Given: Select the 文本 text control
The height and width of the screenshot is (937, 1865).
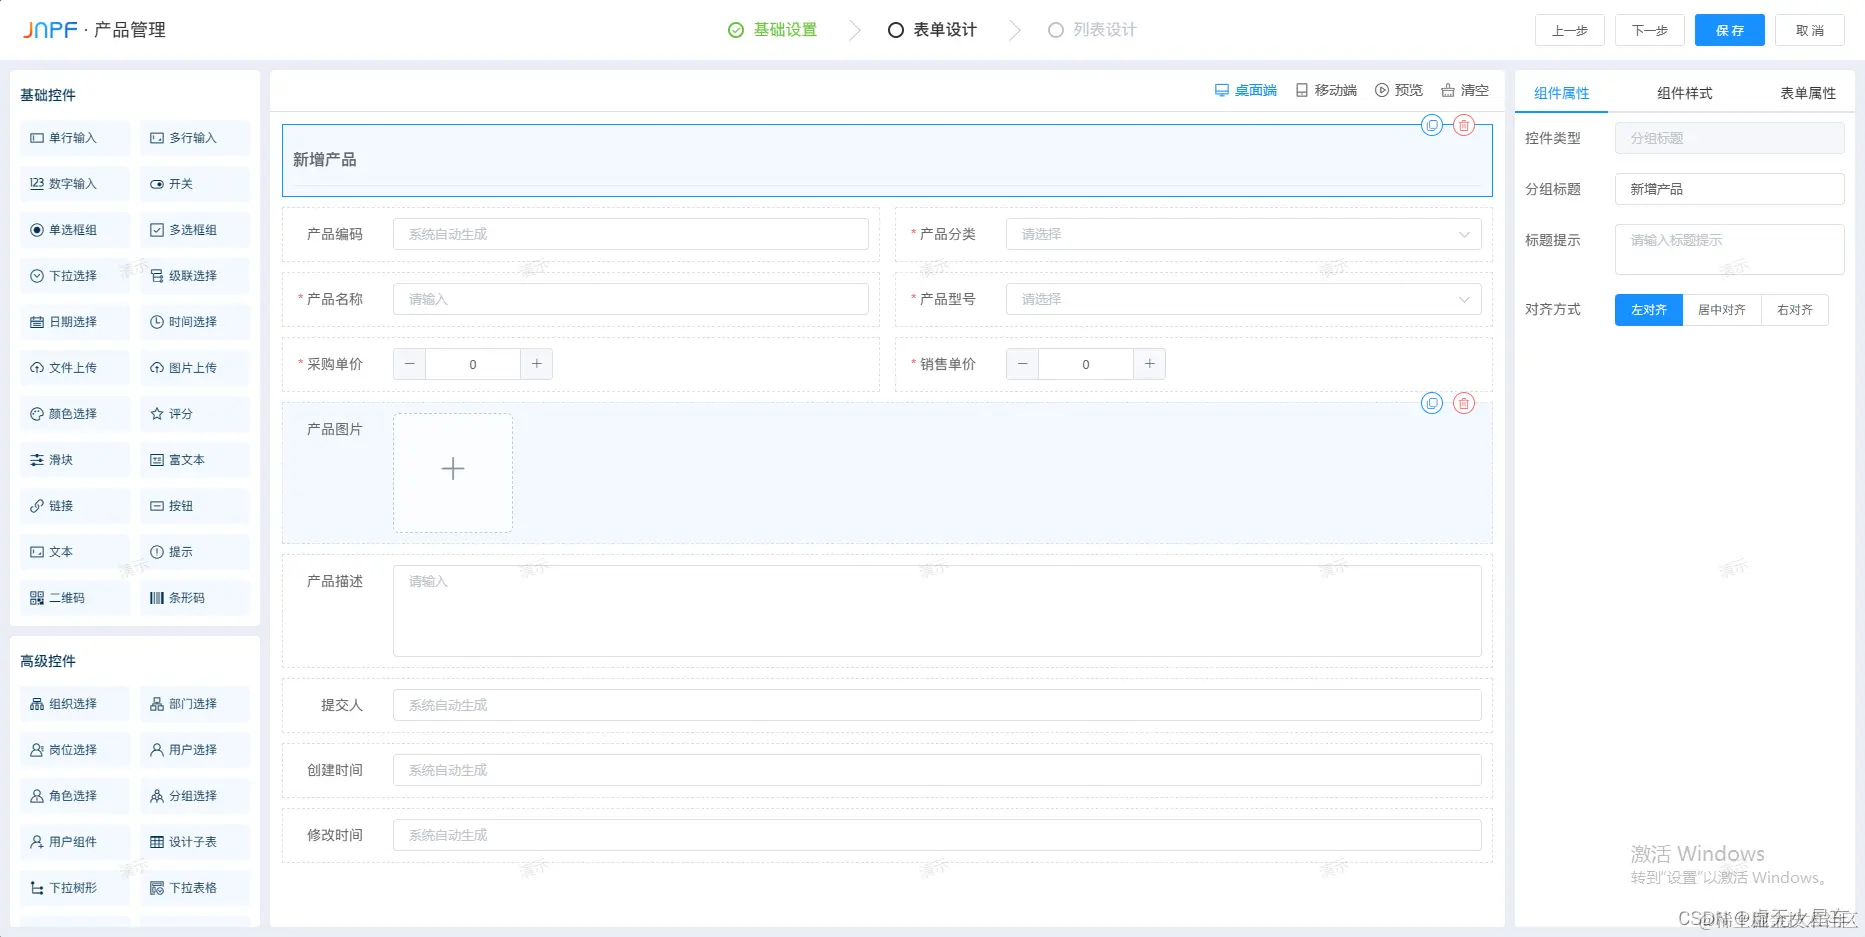Looking at the screenshot, I should coord(75,552).
